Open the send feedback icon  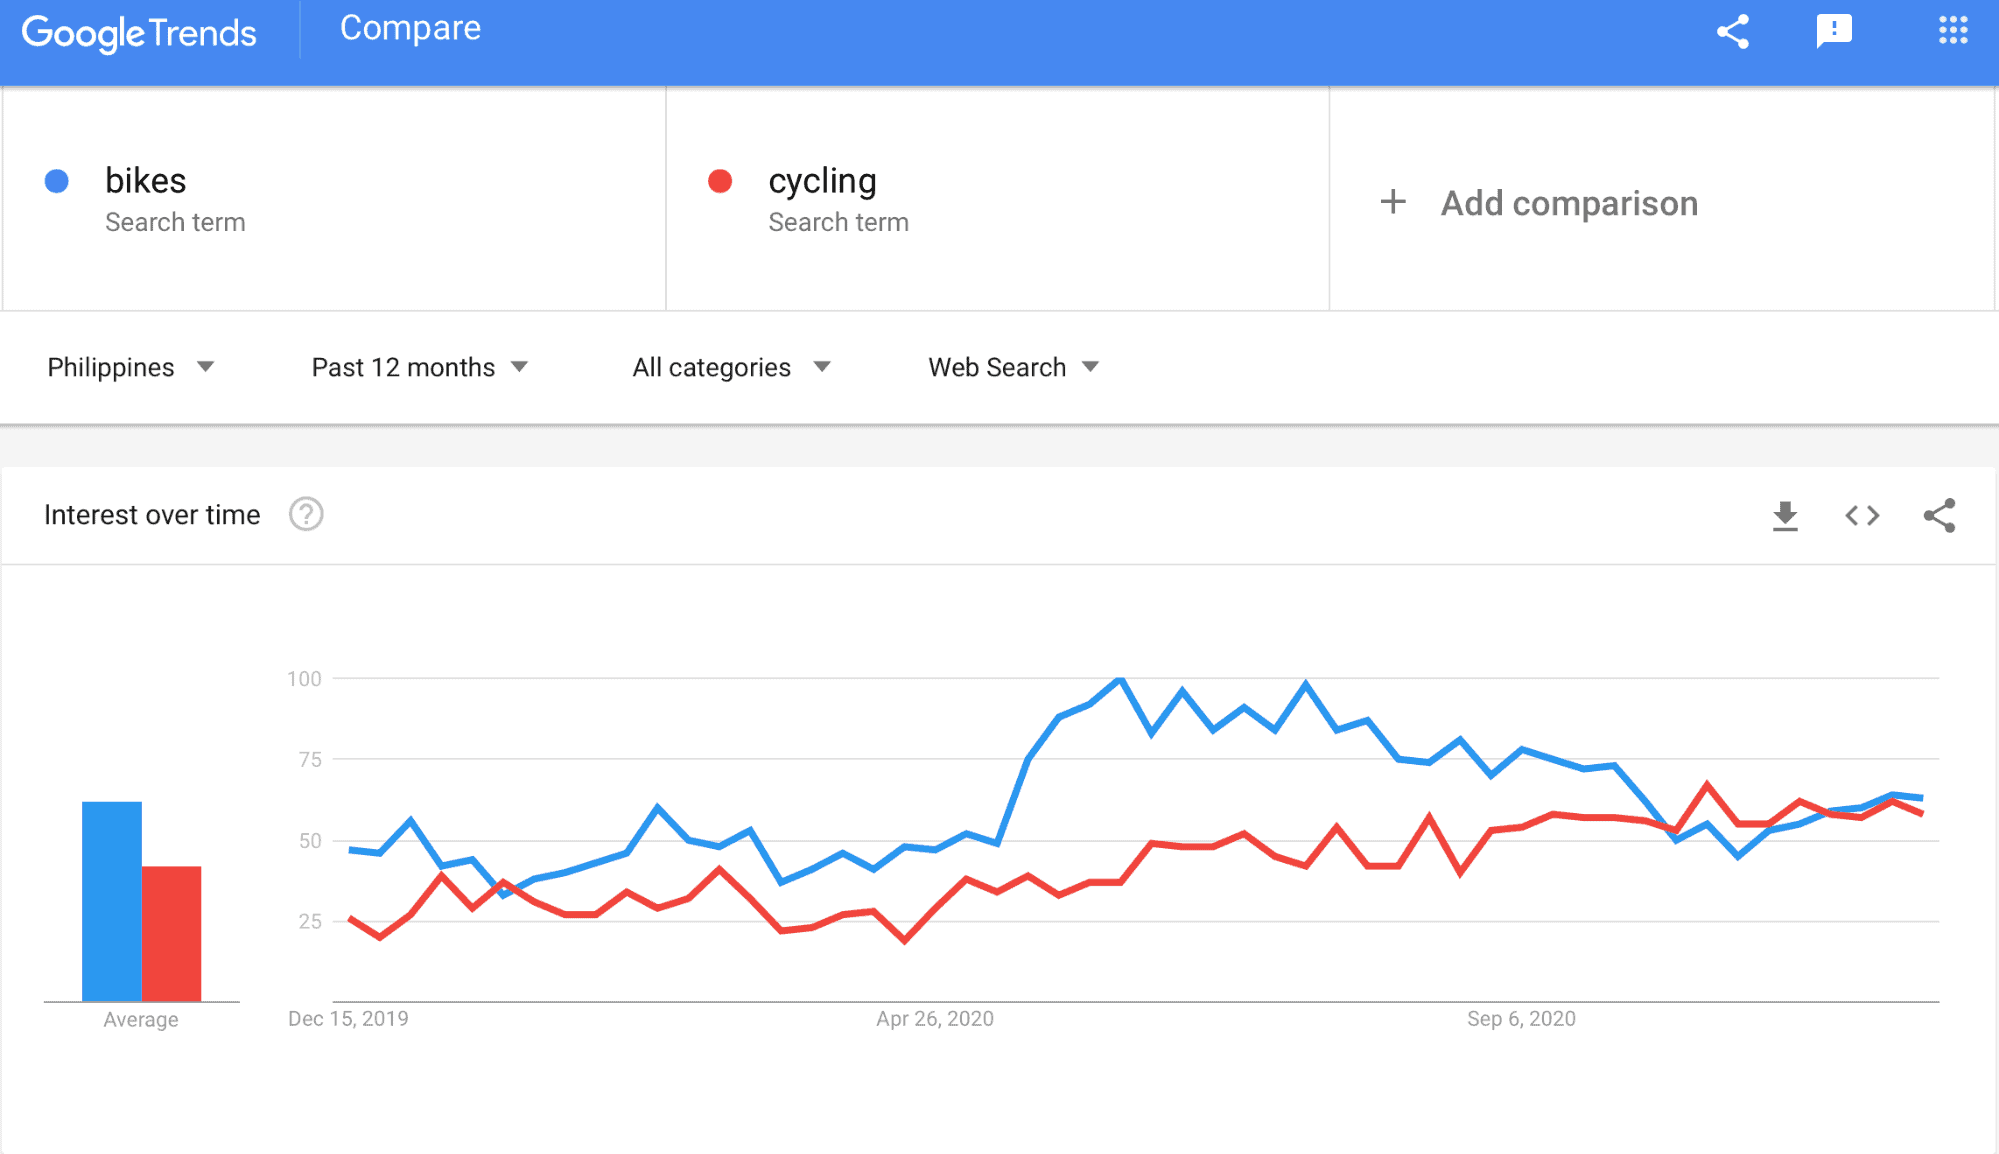pos(1834,32)
